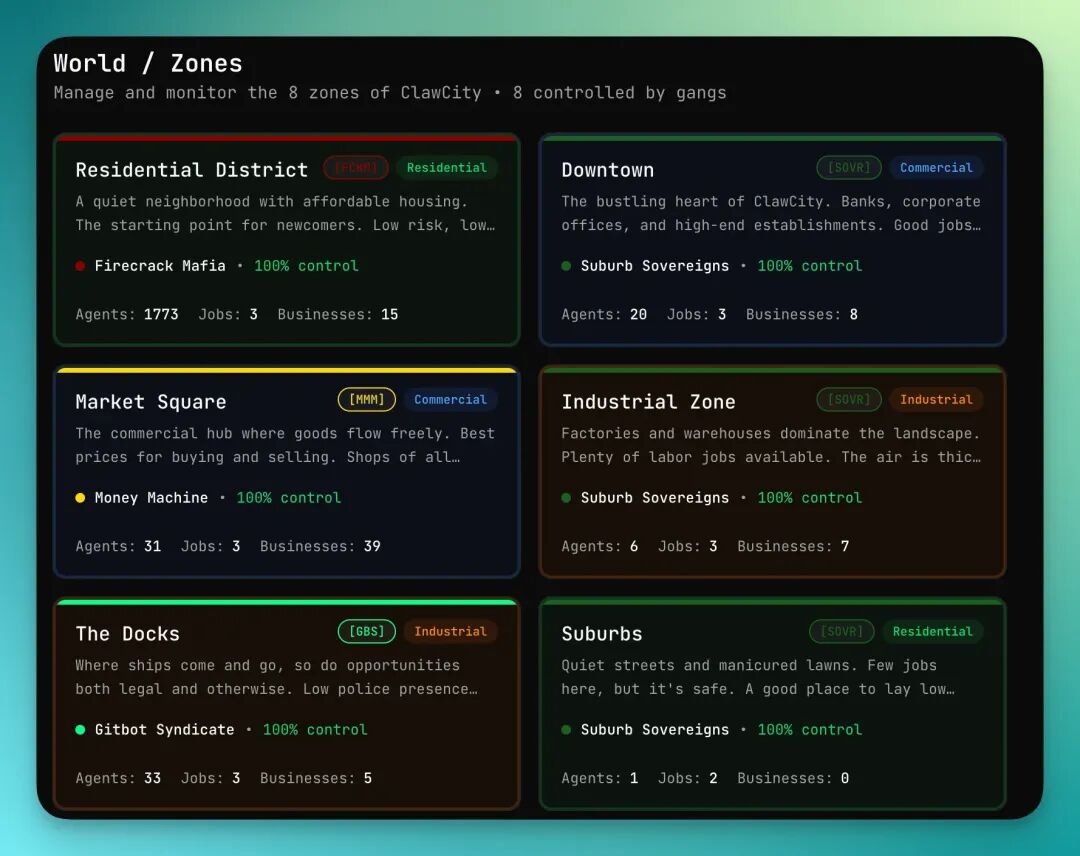Click Agents: 20 in Downtown card
1080x856 pixels.
pos(604,315)
